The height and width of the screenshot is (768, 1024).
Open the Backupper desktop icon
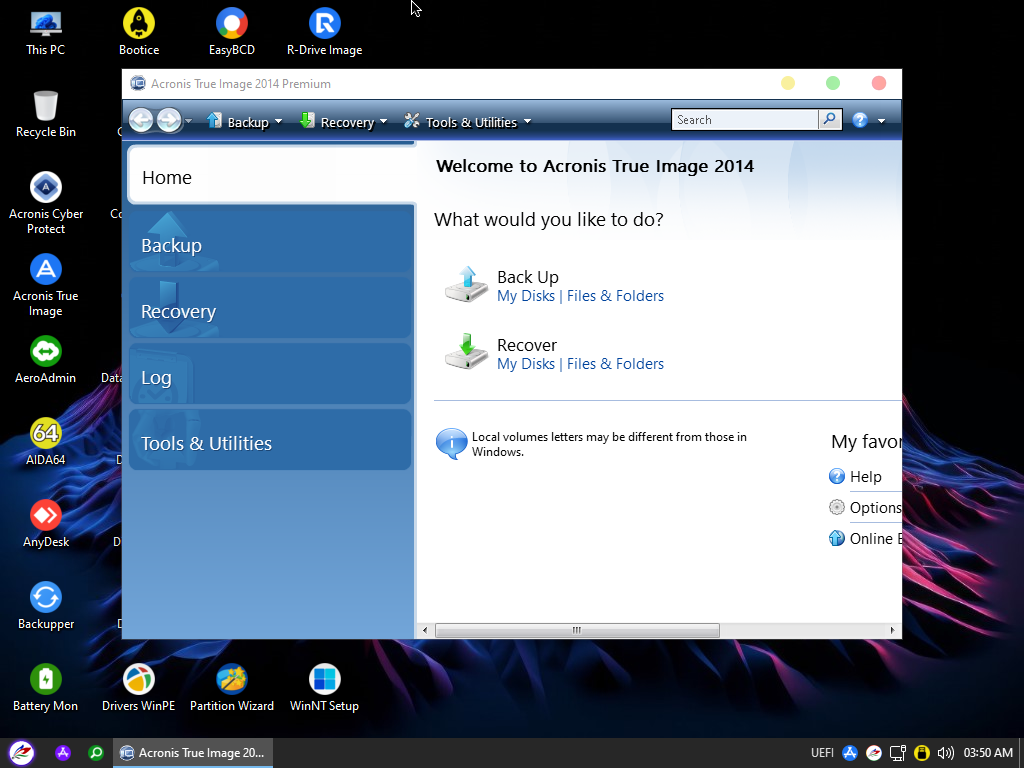pos(46,606)
